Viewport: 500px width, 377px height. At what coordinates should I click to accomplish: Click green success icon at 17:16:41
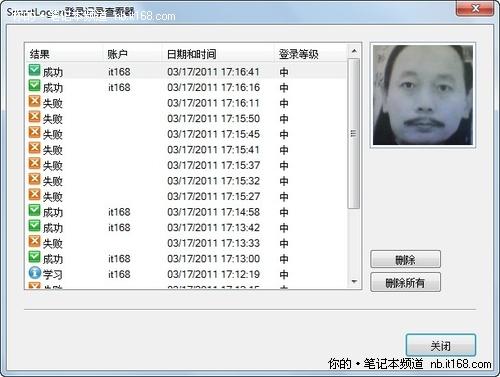coord(34,70)
